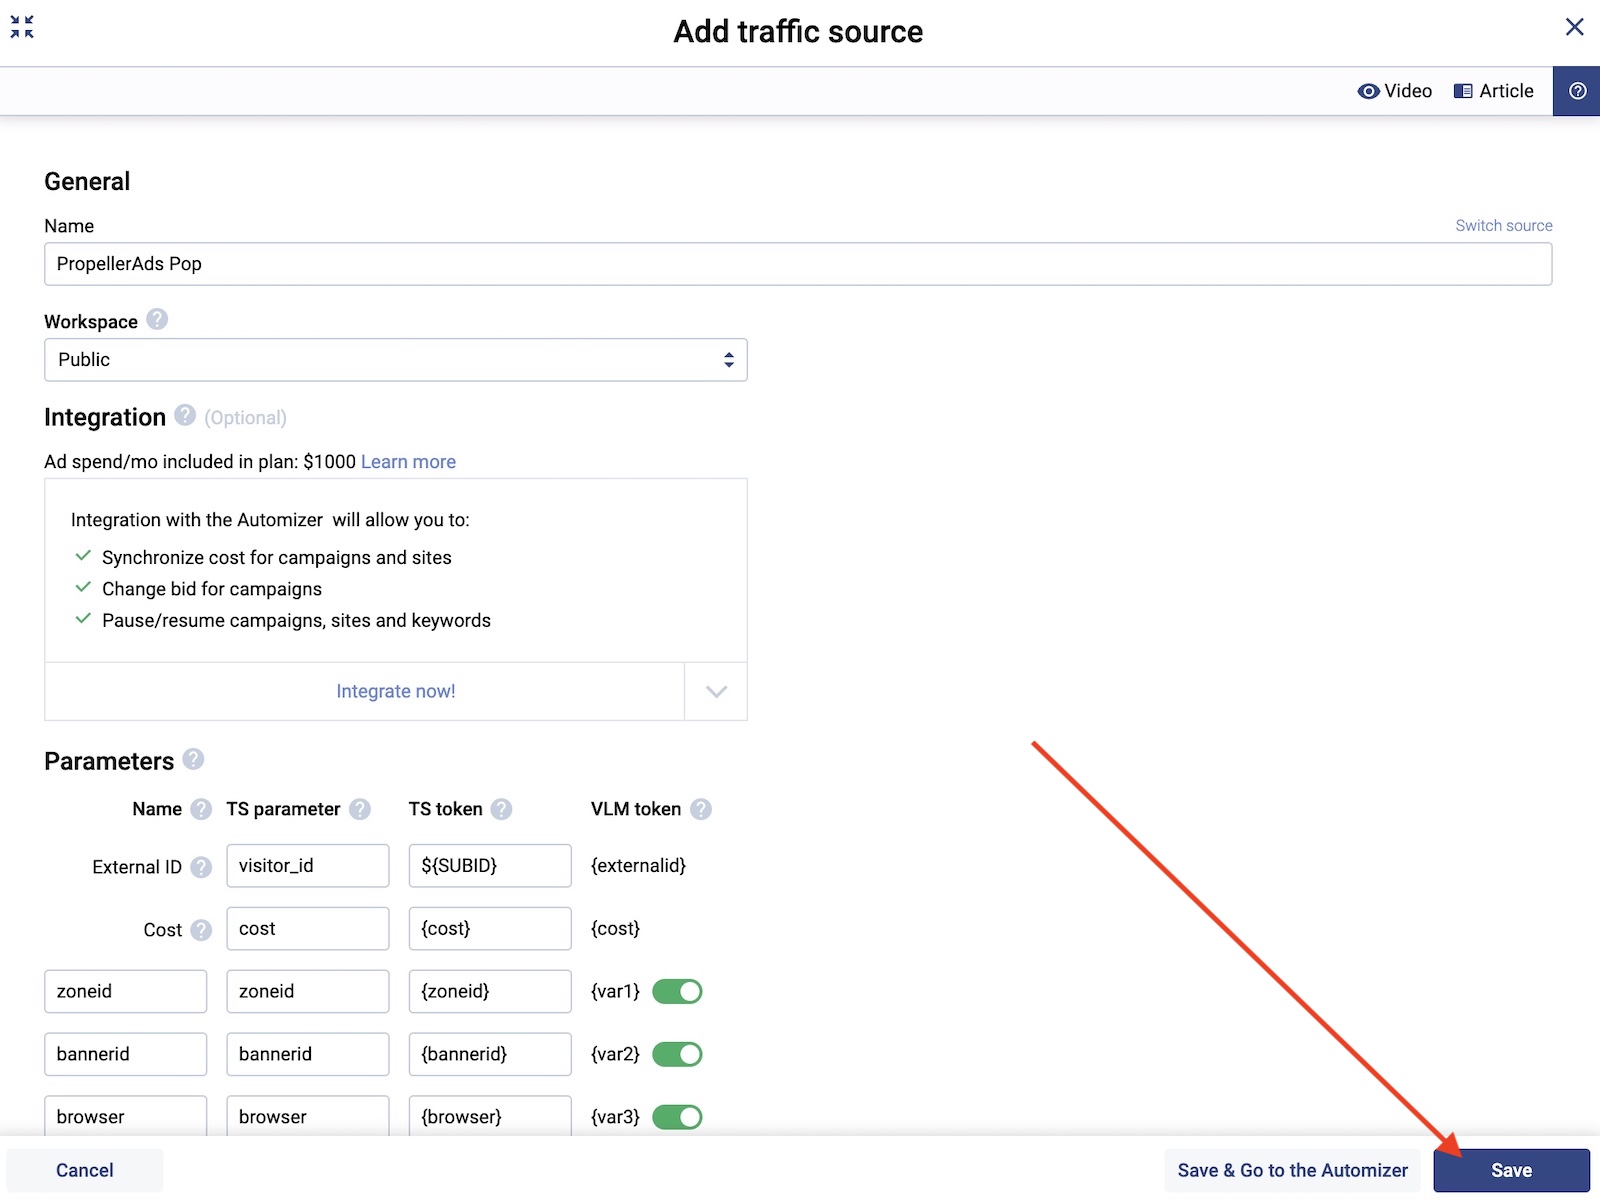Click the Name field containing PropellerAds Pop
1600x1202 pixels.
(797, 264)
